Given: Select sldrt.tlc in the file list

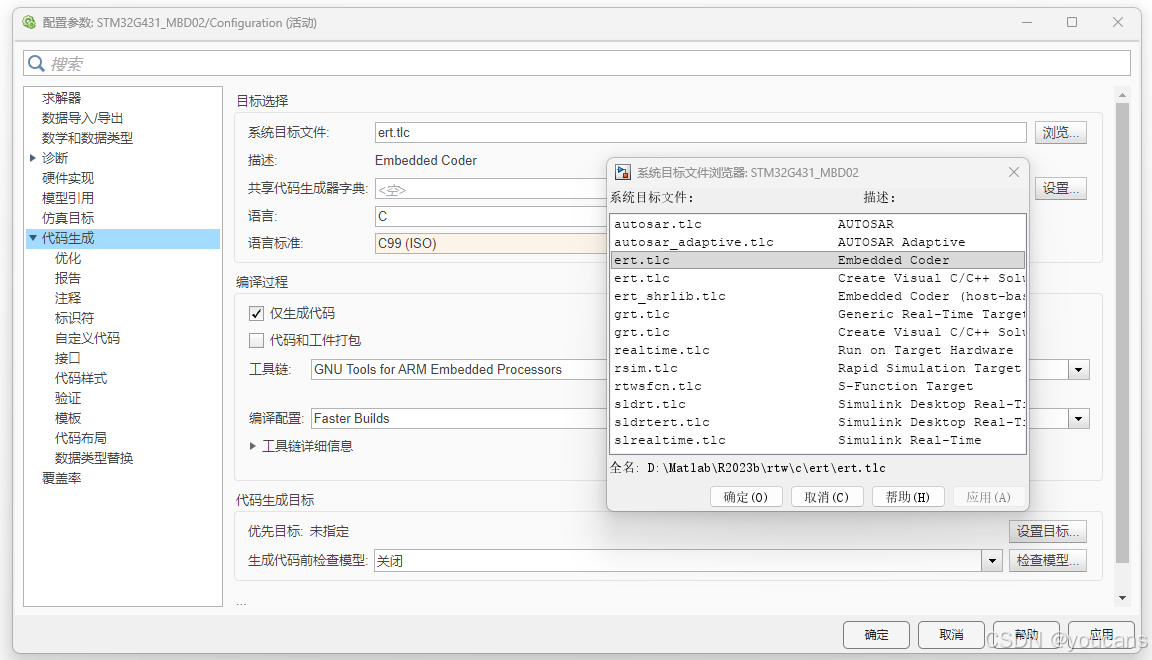Looking at the screenshot, I should pos(818,404).
